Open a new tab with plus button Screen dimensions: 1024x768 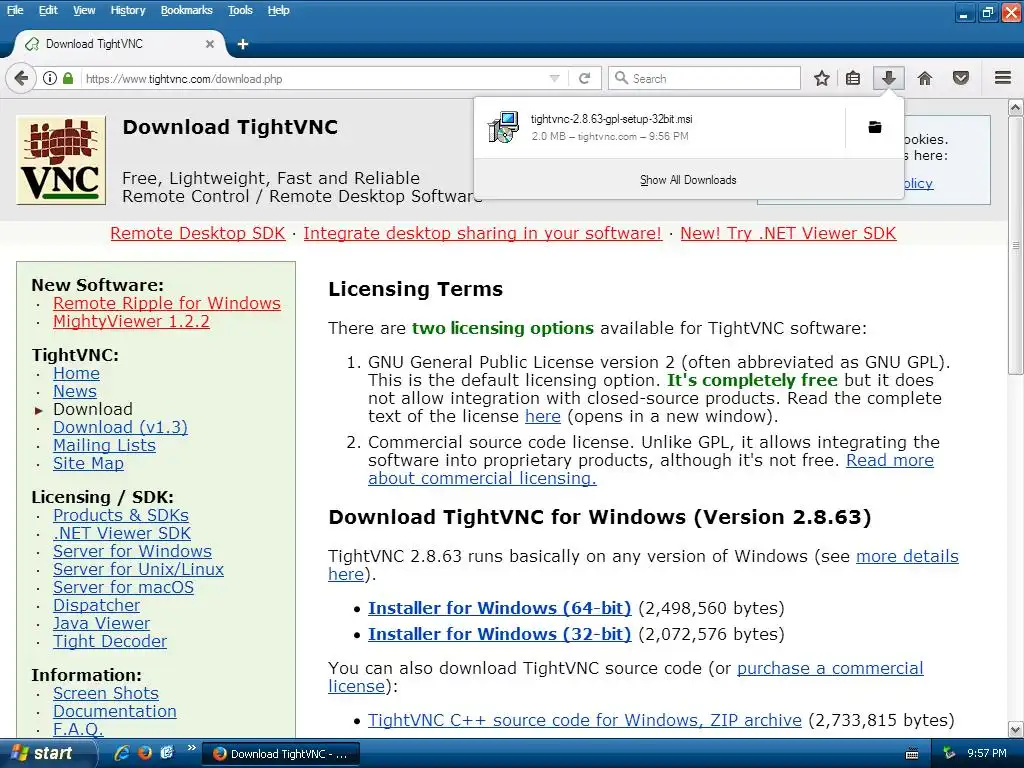tap(243, 44)
